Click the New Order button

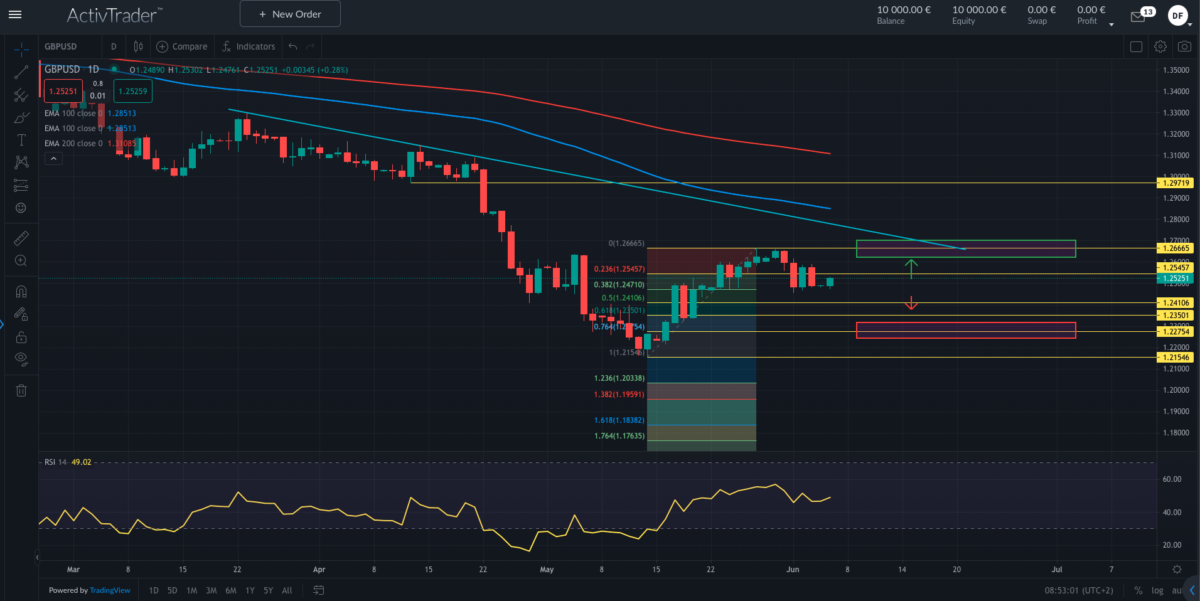click(290, 14)
